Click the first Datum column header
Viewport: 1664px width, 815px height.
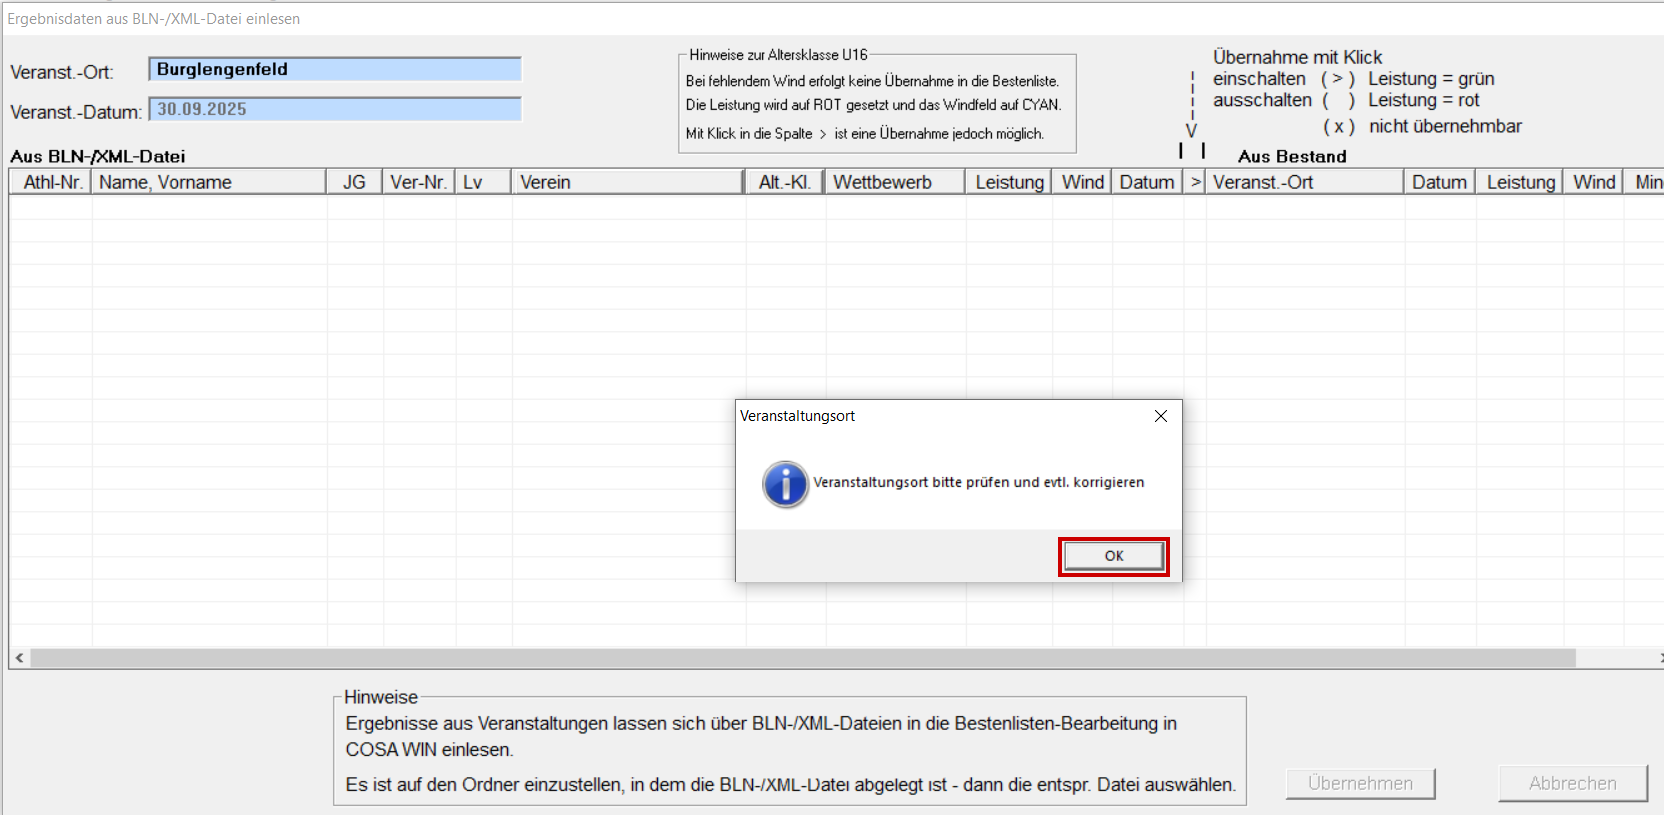(x=1146, y=182)
